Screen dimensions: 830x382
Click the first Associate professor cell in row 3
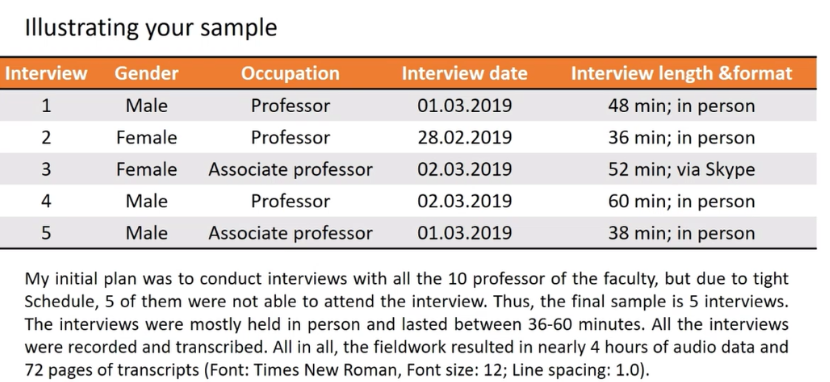(x=290, y=169)
